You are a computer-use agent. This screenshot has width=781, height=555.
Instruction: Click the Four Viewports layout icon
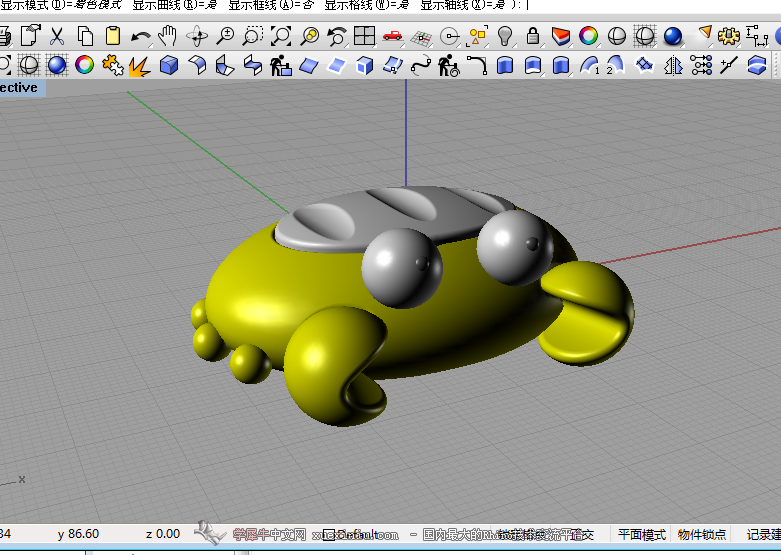click(x=364, y=36)
